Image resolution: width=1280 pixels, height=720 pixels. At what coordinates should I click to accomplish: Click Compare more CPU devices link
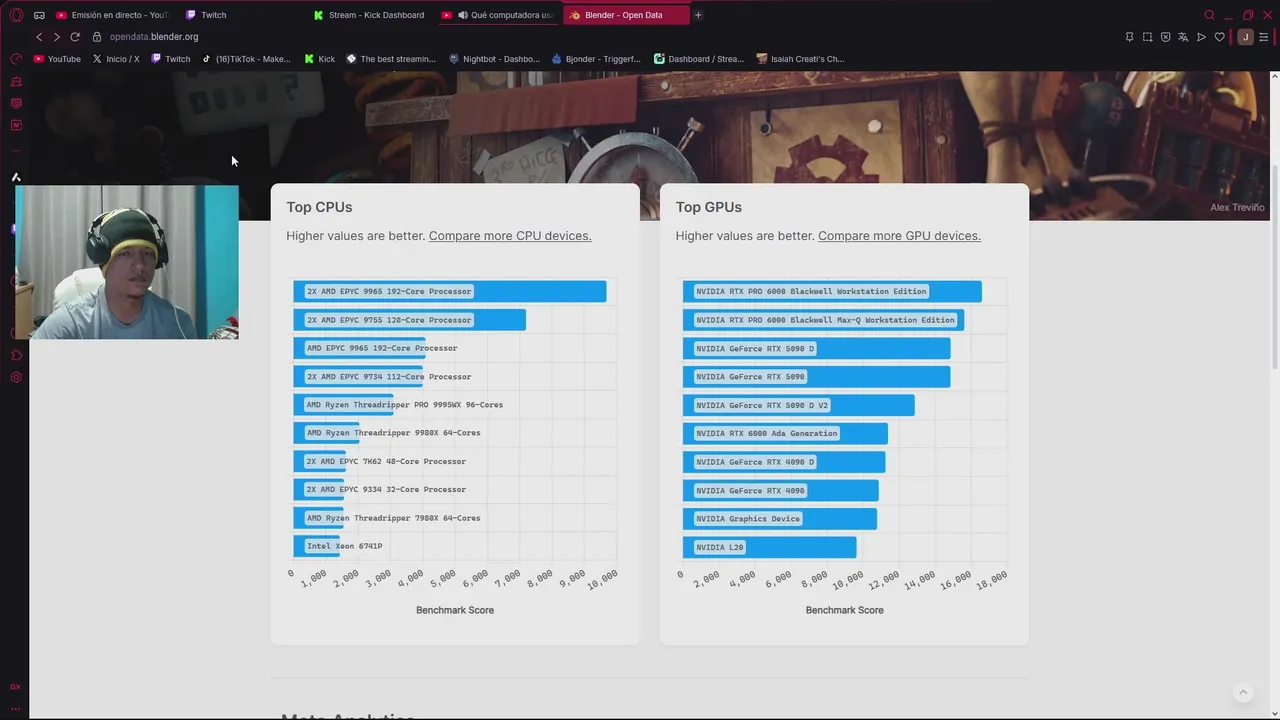[x=510, y=236]
